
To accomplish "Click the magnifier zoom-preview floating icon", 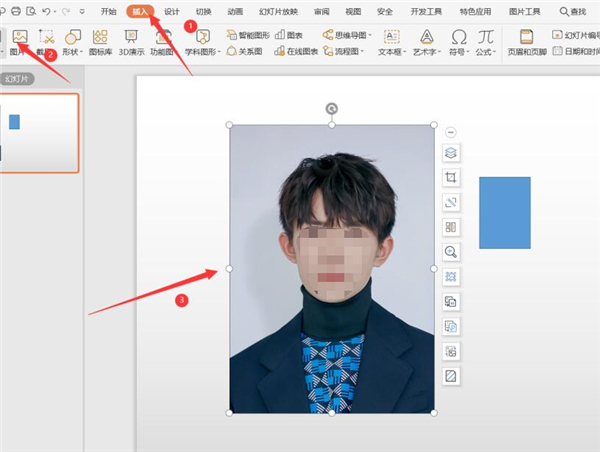I will pos(451,252).
